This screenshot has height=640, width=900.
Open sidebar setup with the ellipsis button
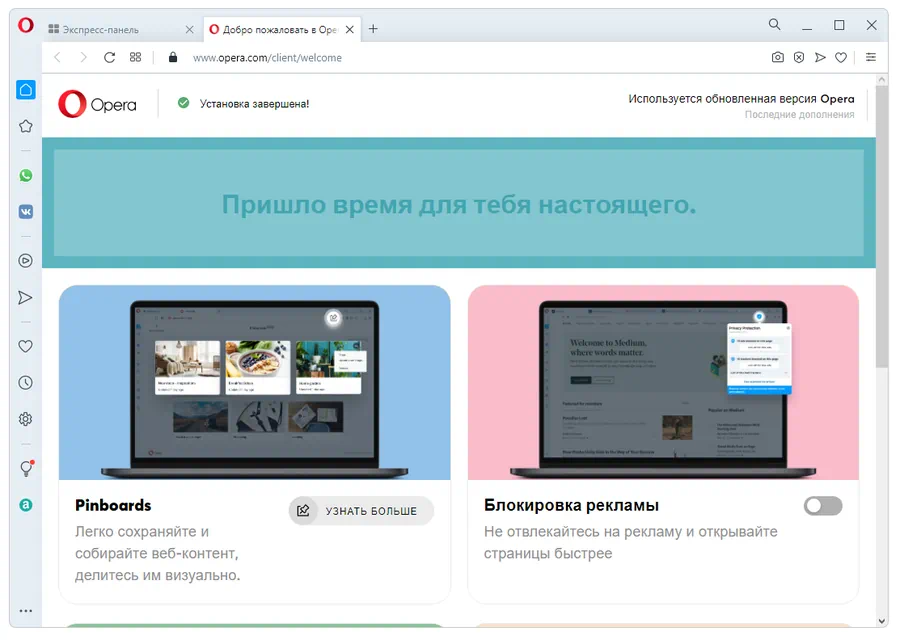pyautogui.click(x=25, y=611)
